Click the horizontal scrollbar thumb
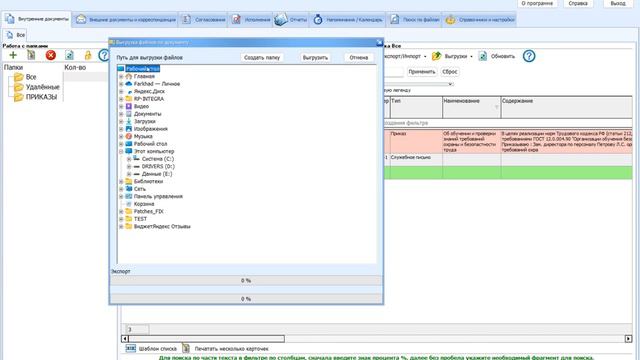The width and height of the screenshot is (640, 360). pos(206,339)
